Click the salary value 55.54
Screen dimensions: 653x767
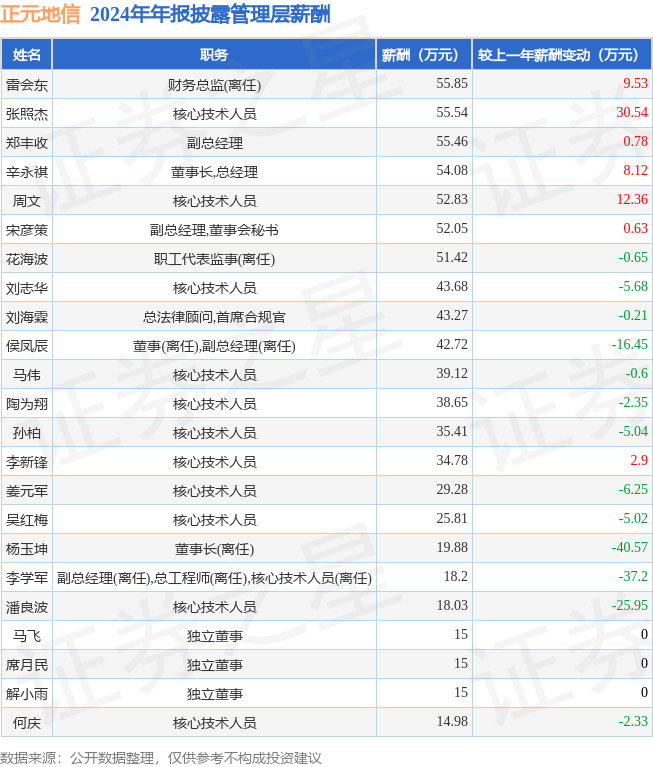(x=452, y=113)
